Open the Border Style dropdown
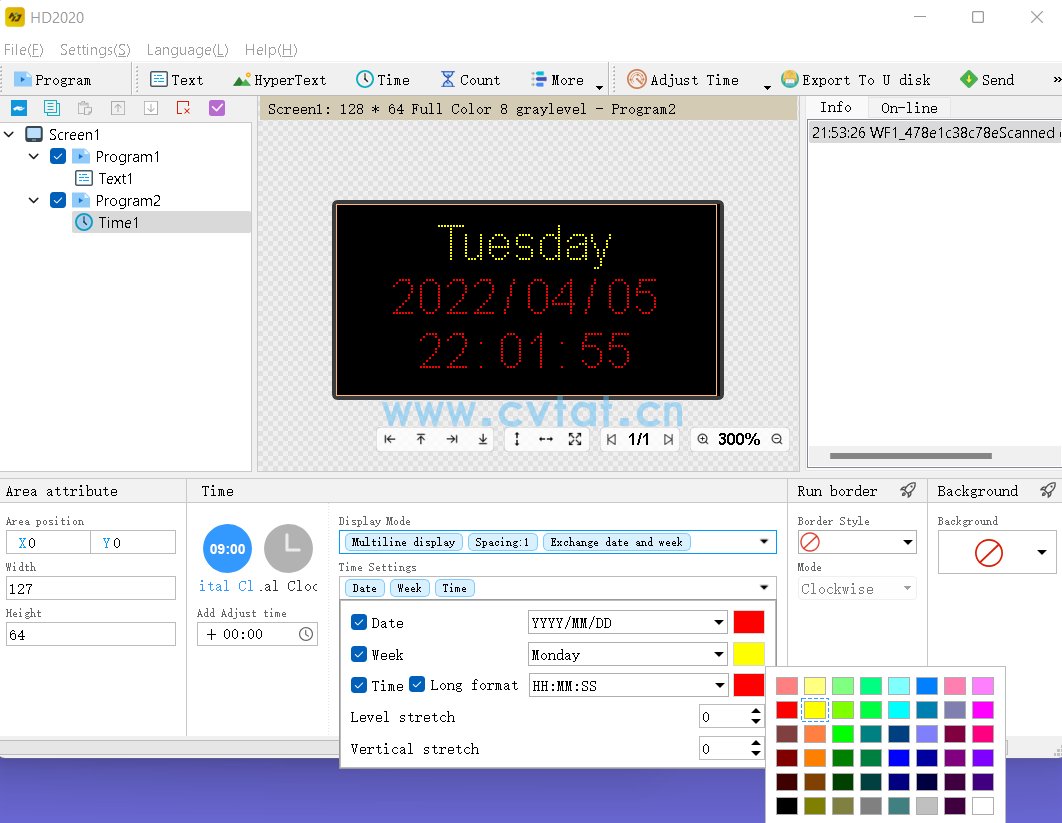This screenshot has width=1062, height=823. tap(857, 542)
